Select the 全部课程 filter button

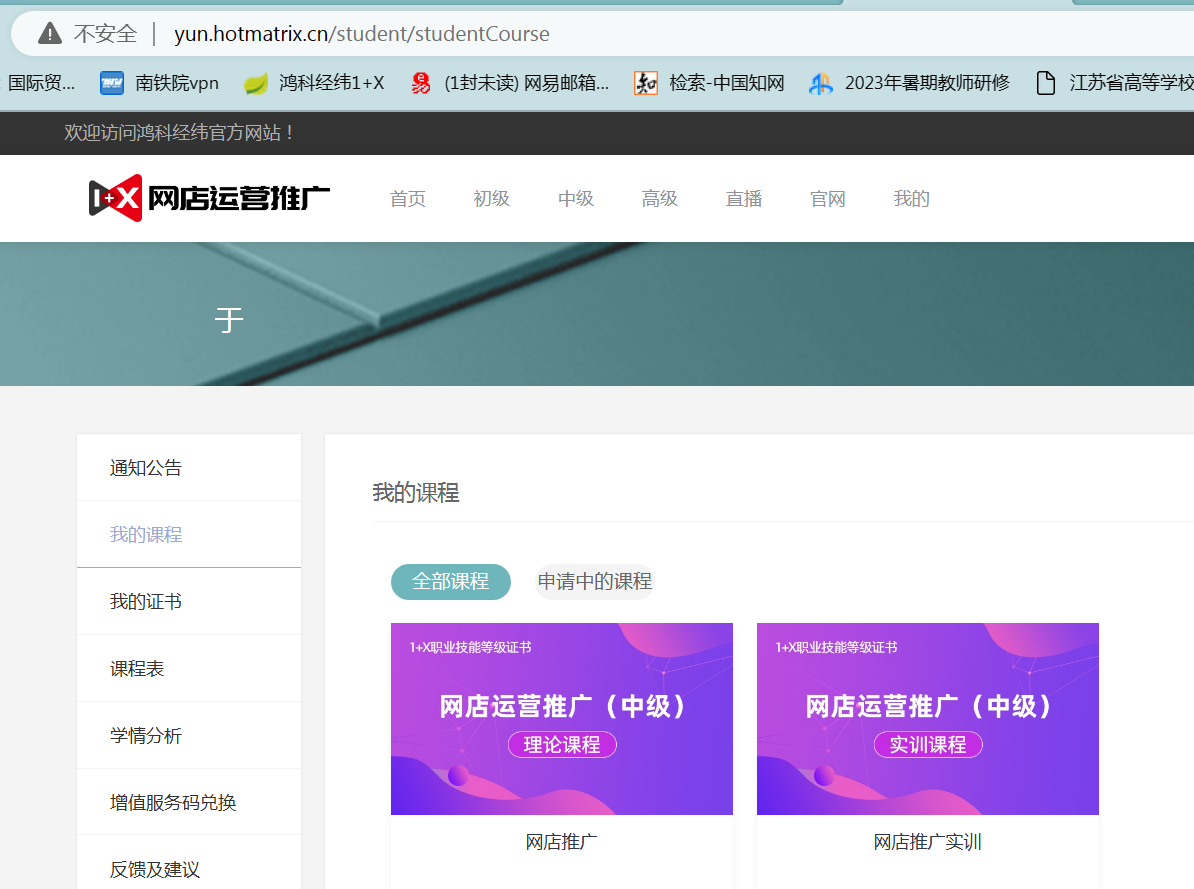(451, 582)
